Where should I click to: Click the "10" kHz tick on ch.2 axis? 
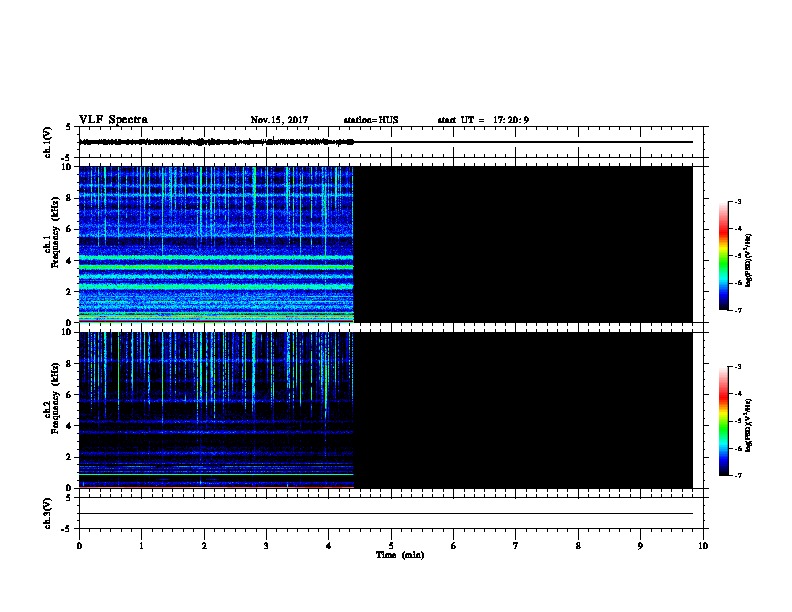(67, 332)
